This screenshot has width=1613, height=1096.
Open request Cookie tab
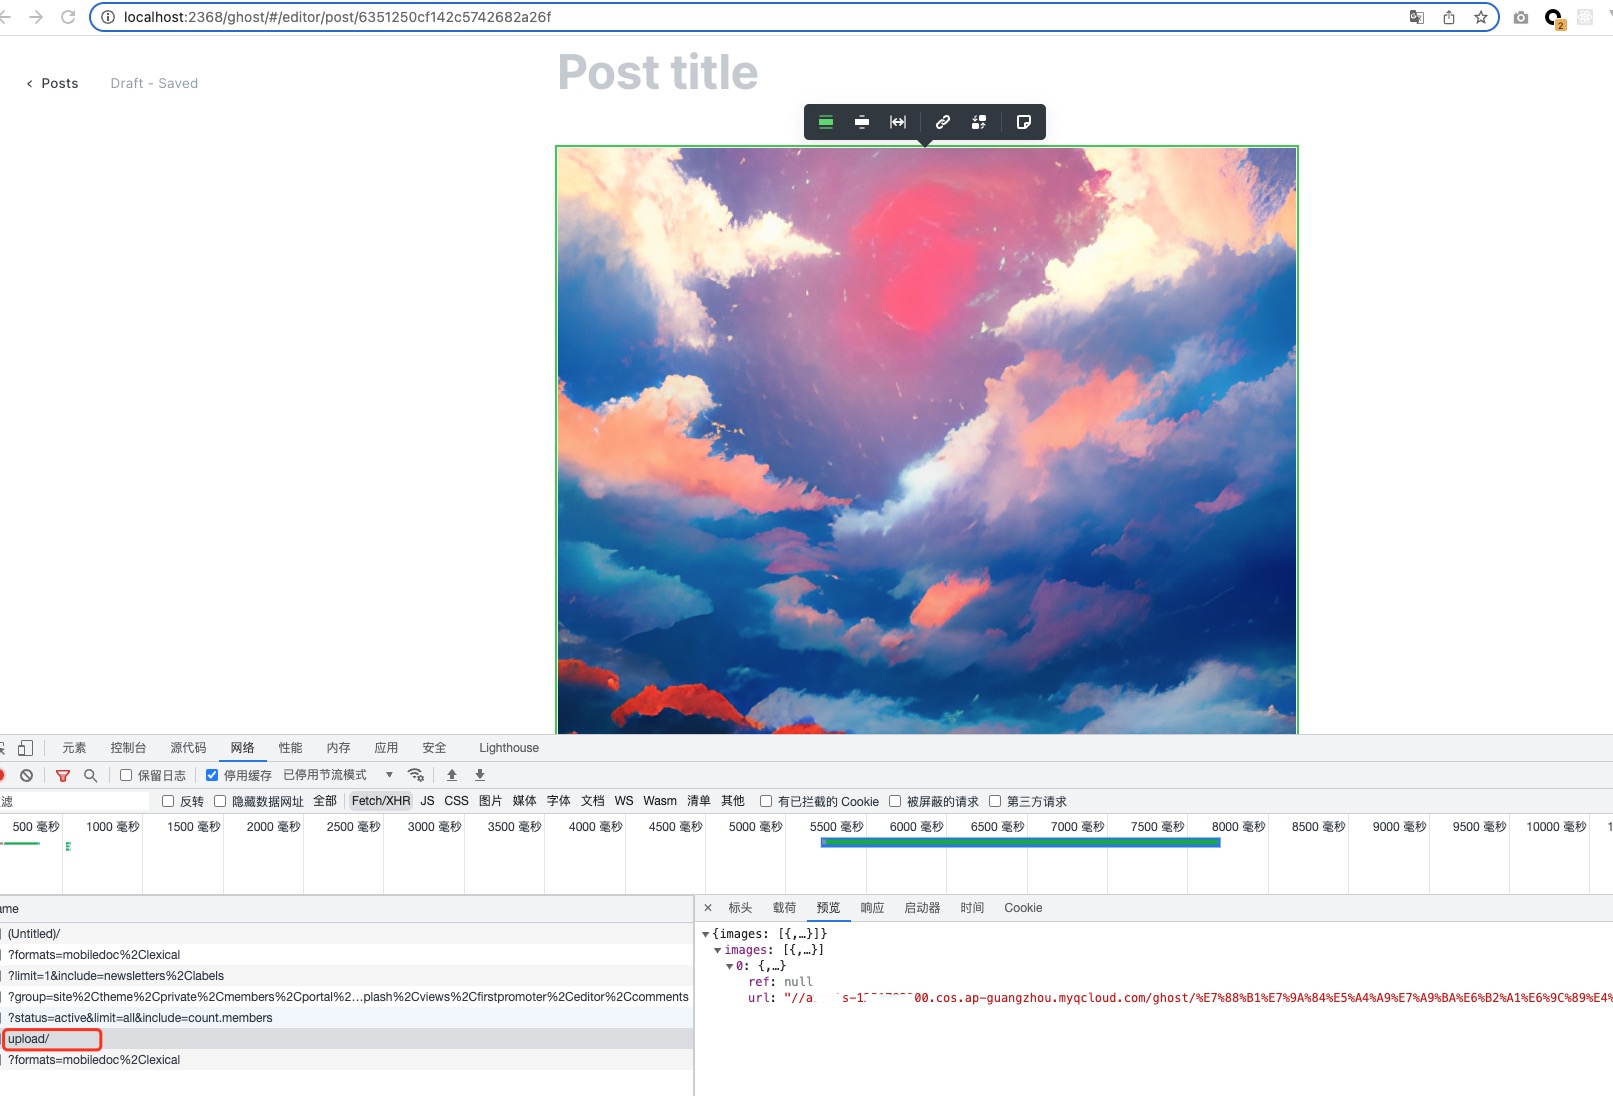coord(1023,908)
